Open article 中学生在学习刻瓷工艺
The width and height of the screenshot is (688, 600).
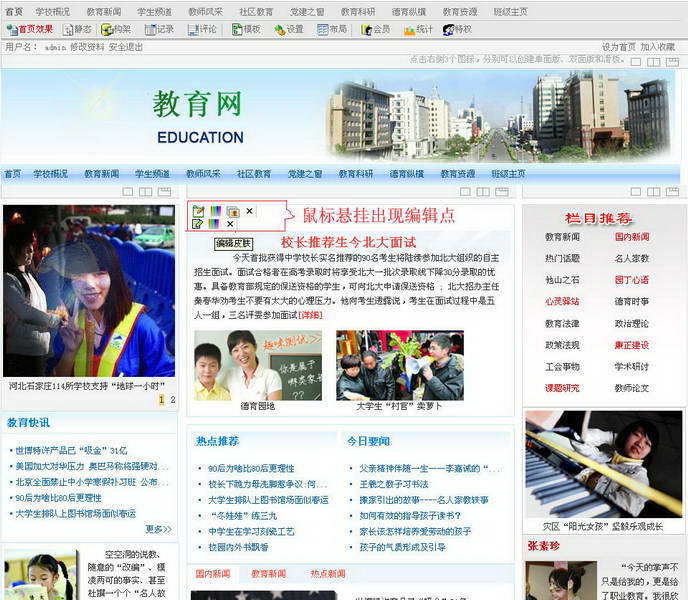251,532
